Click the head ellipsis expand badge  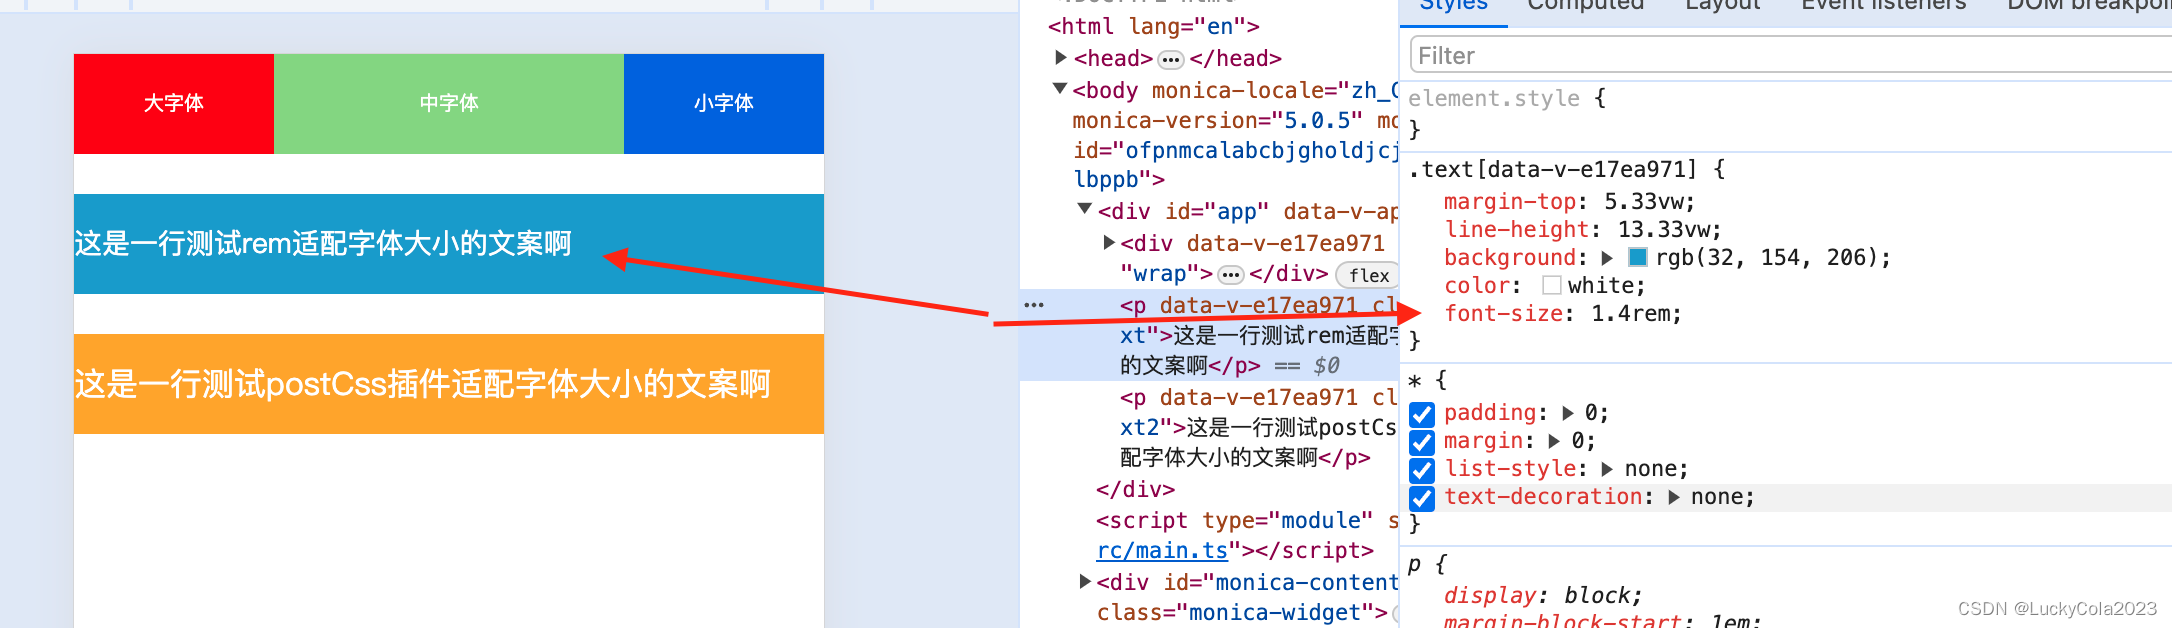click(x=1171, y=59)
